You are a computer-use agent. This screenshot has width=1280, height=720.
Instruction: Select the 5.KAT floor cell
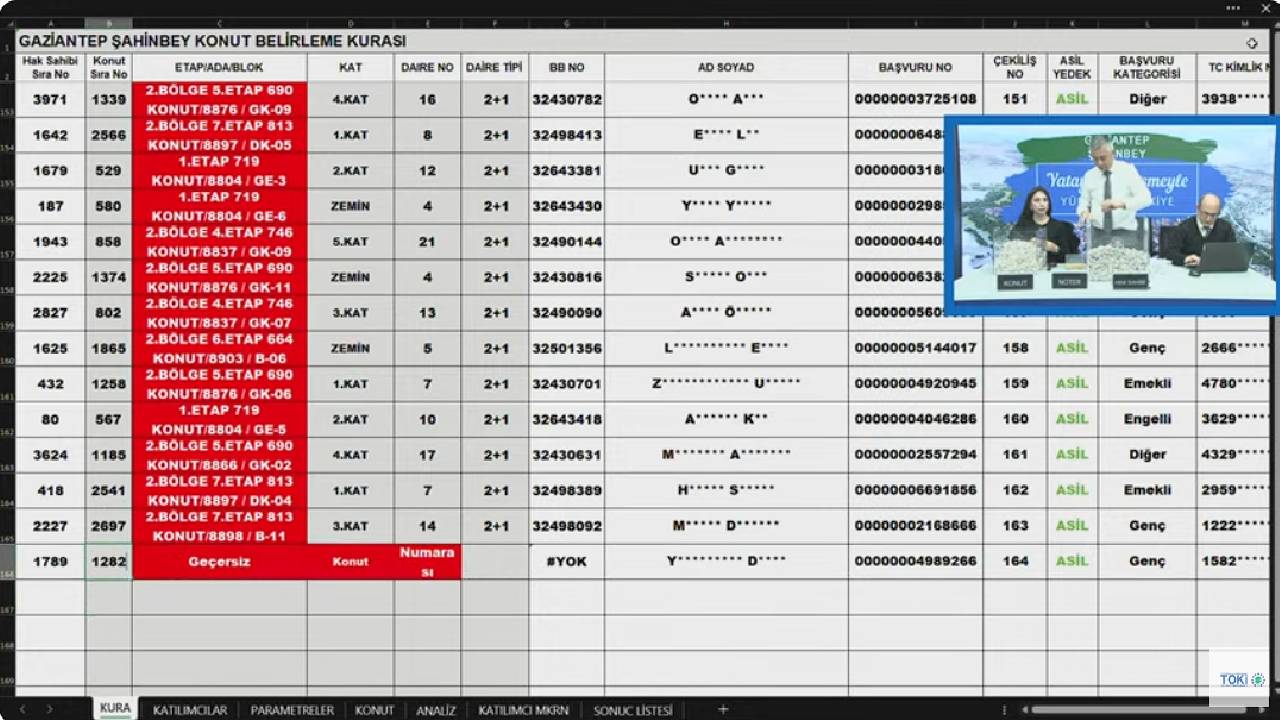point(350,241)
